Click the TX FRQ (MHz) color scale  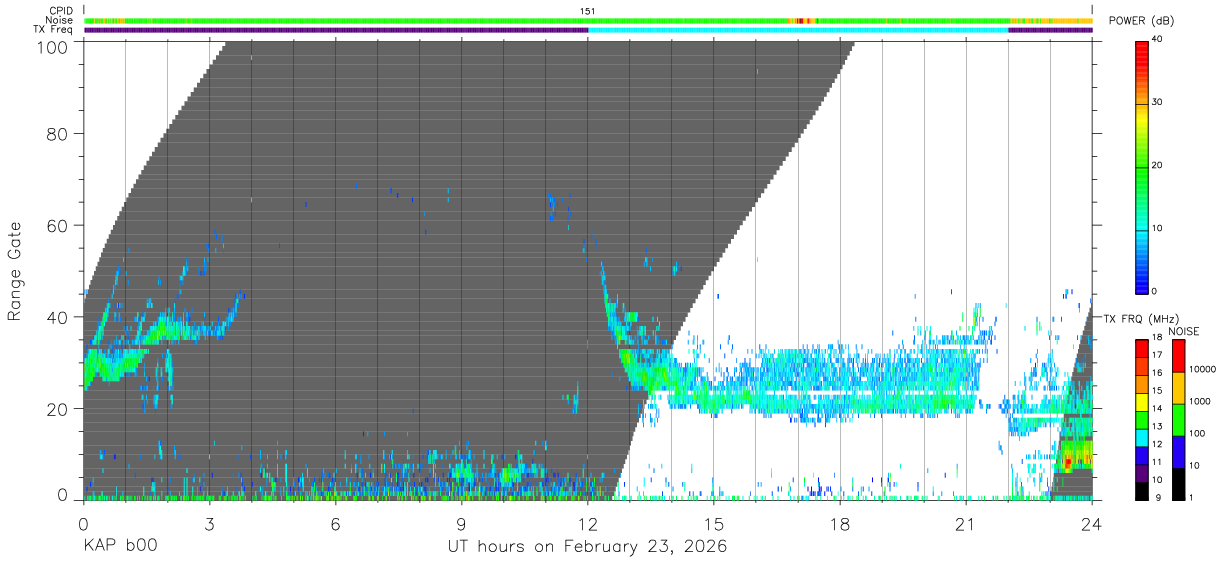(1142, 419)
